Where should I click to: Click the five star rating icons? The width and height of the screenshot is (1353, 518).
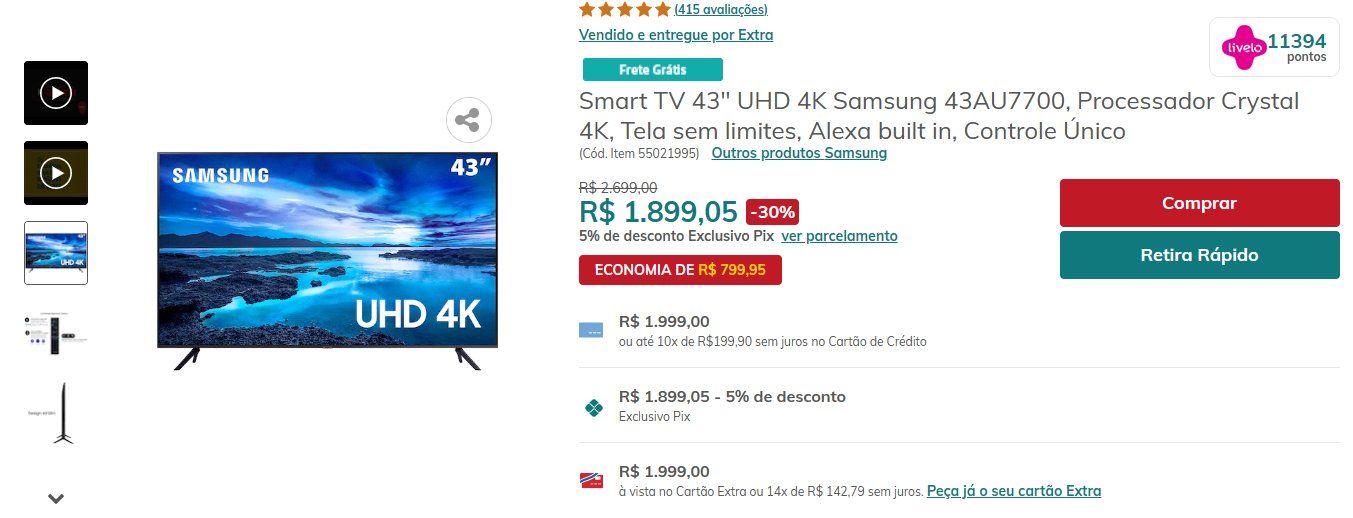click(x=624, y=9)
